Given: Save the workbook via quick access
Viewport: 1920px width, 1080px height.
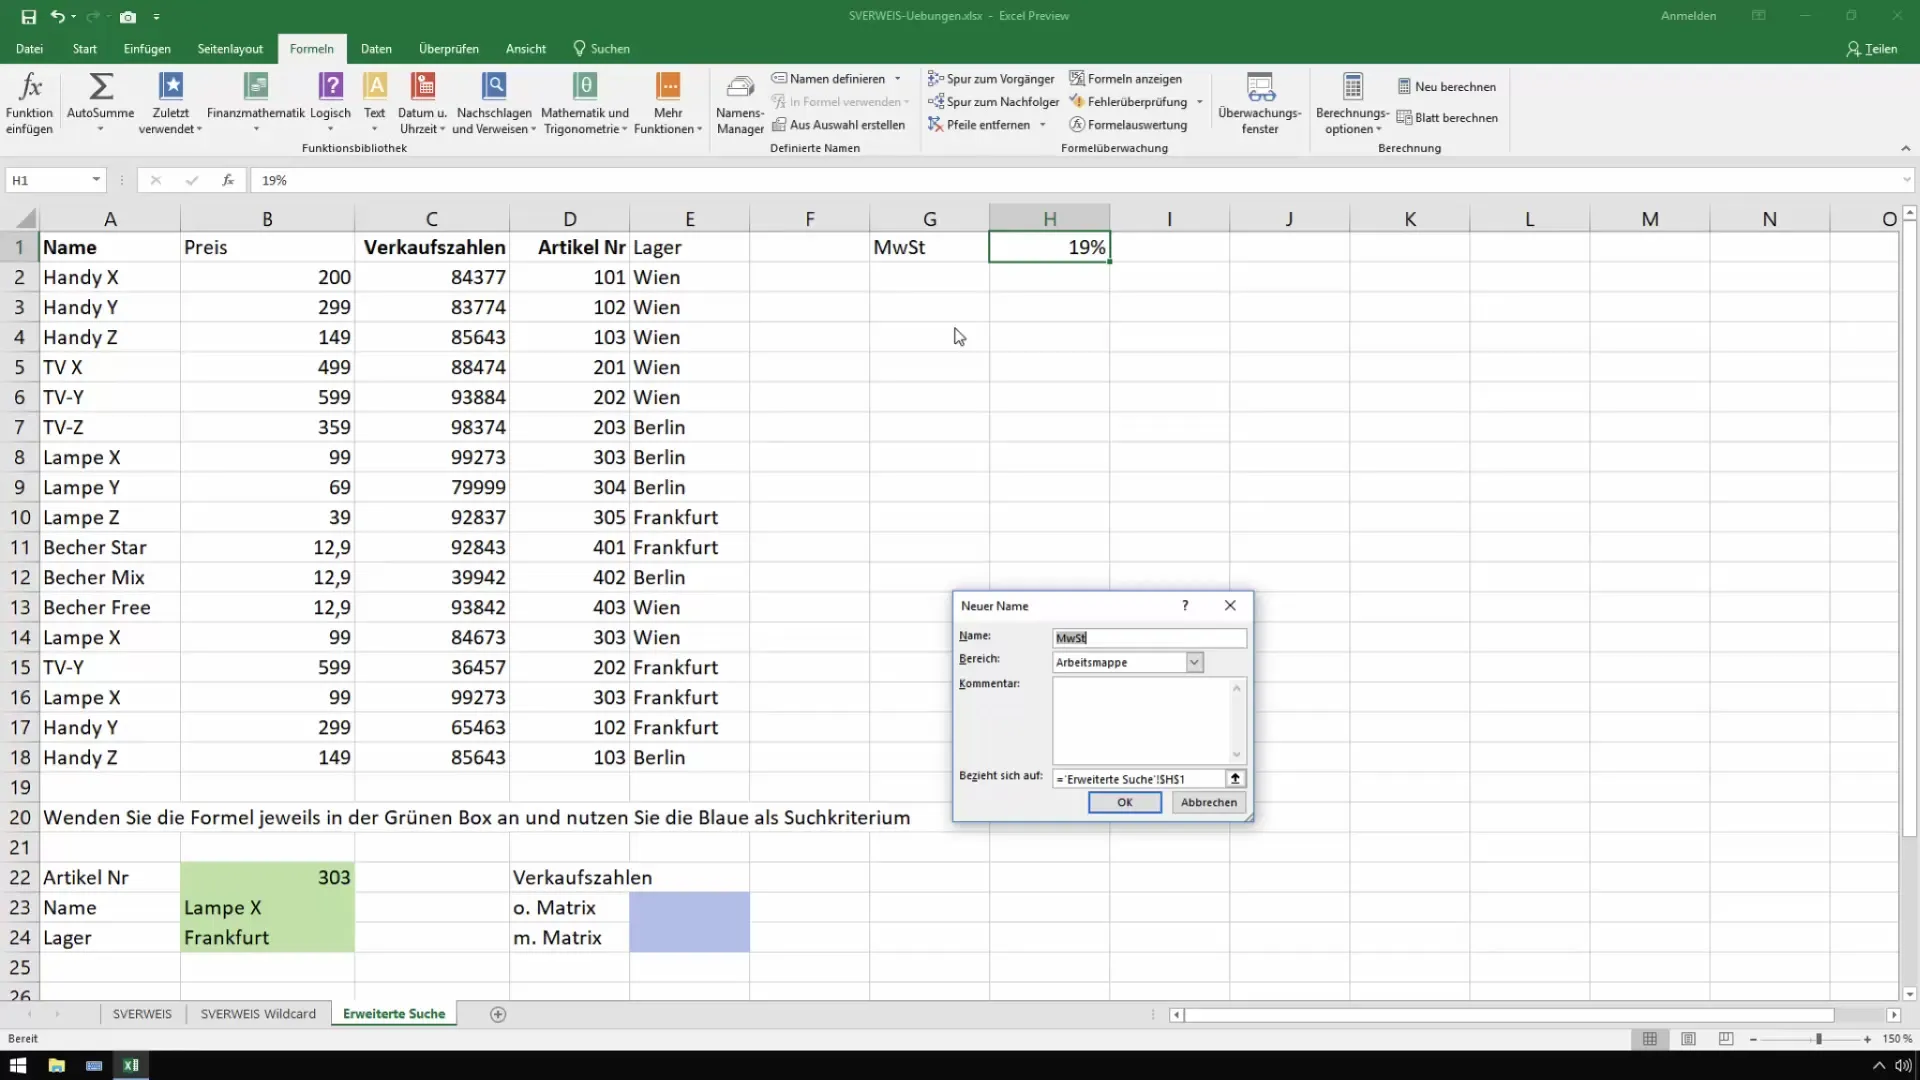Looking at the screenshot, I should [28, 17].
